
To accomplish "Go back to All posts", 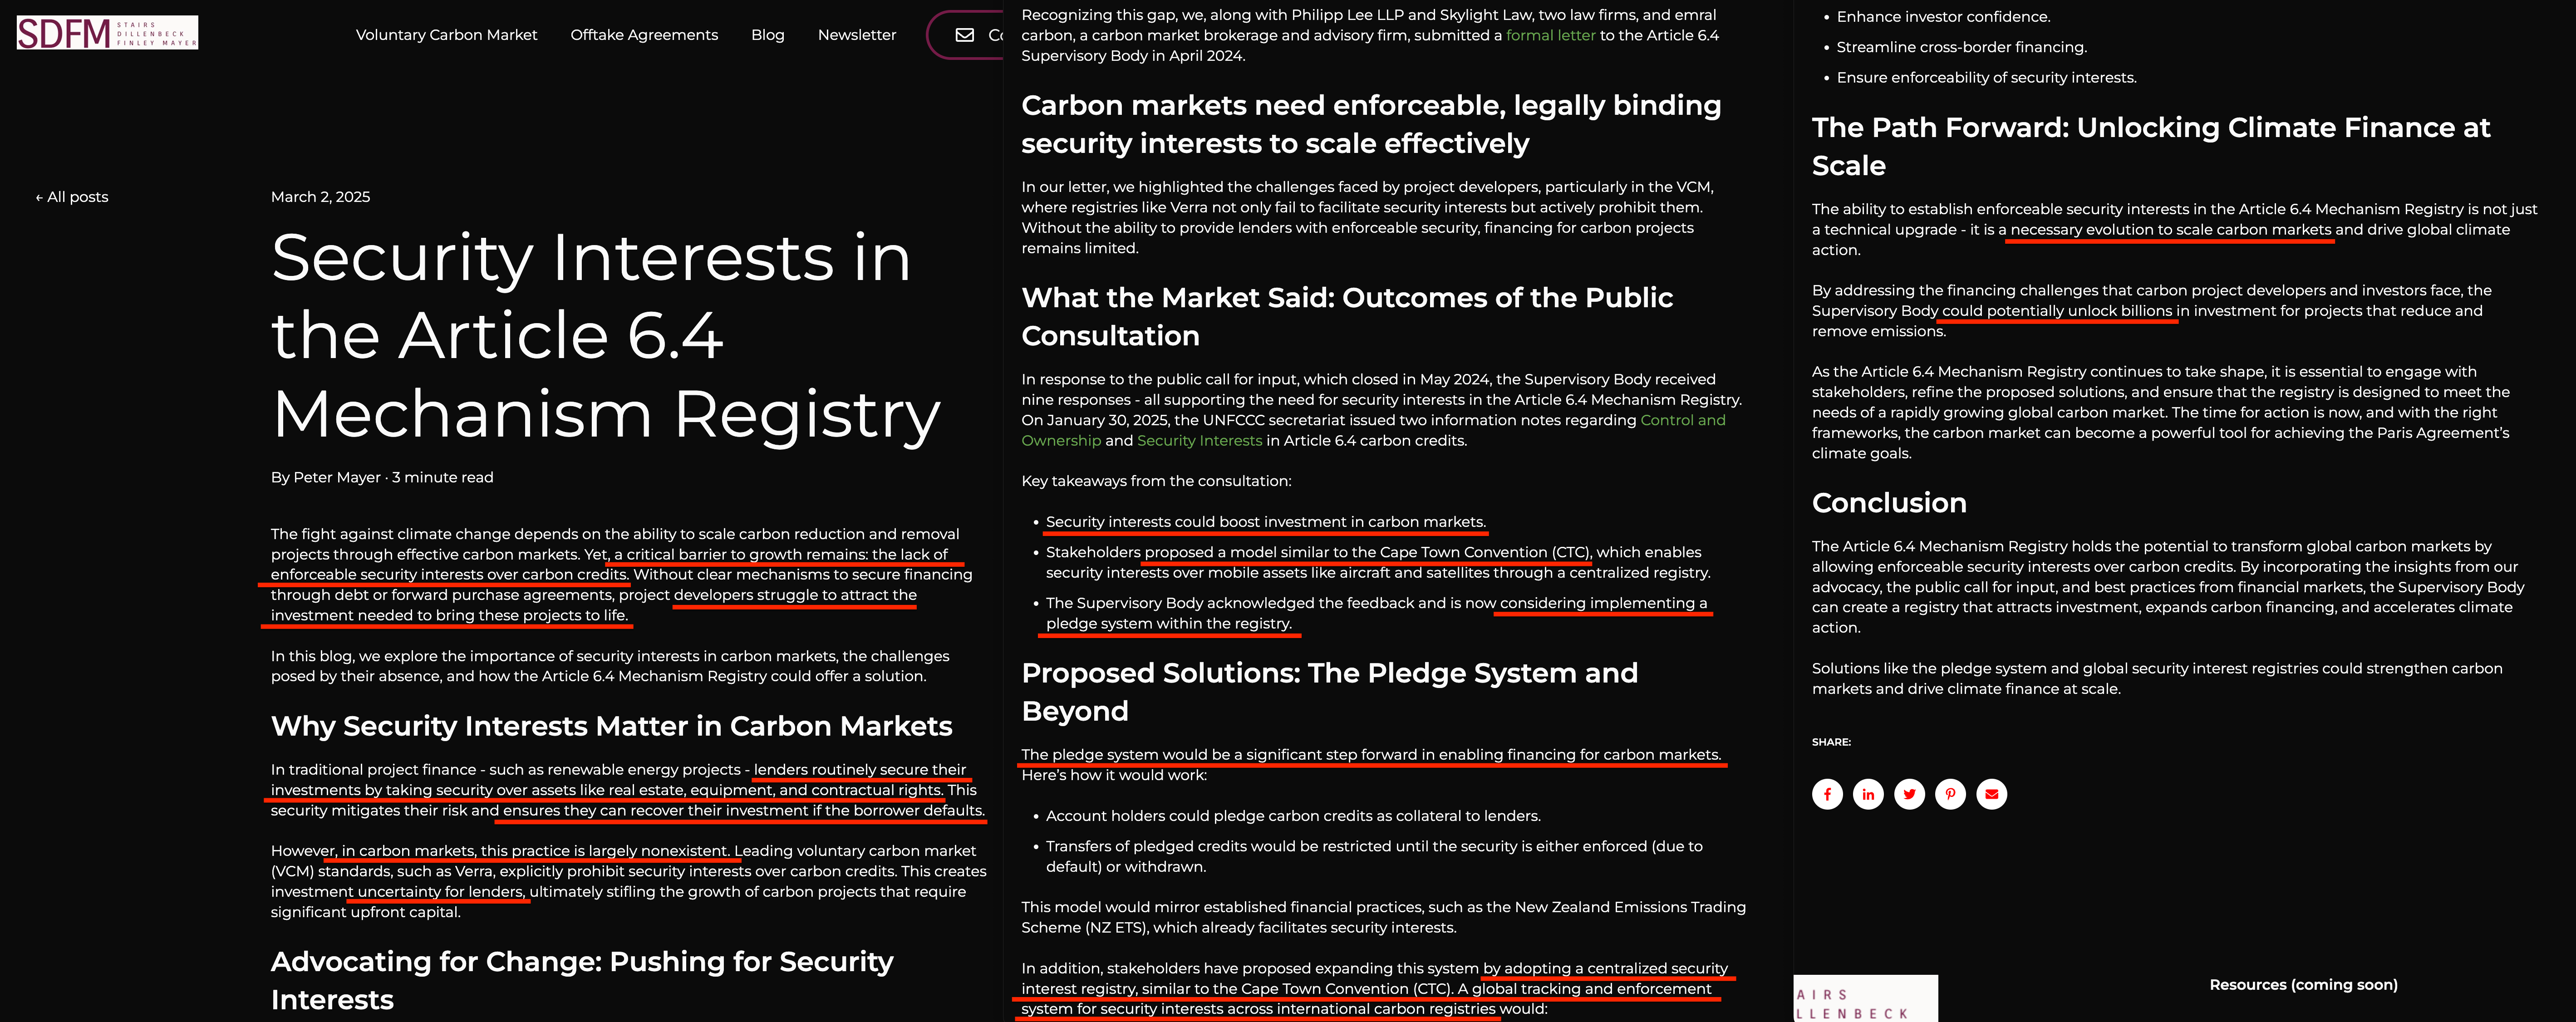I will click(x=72, y=197).
